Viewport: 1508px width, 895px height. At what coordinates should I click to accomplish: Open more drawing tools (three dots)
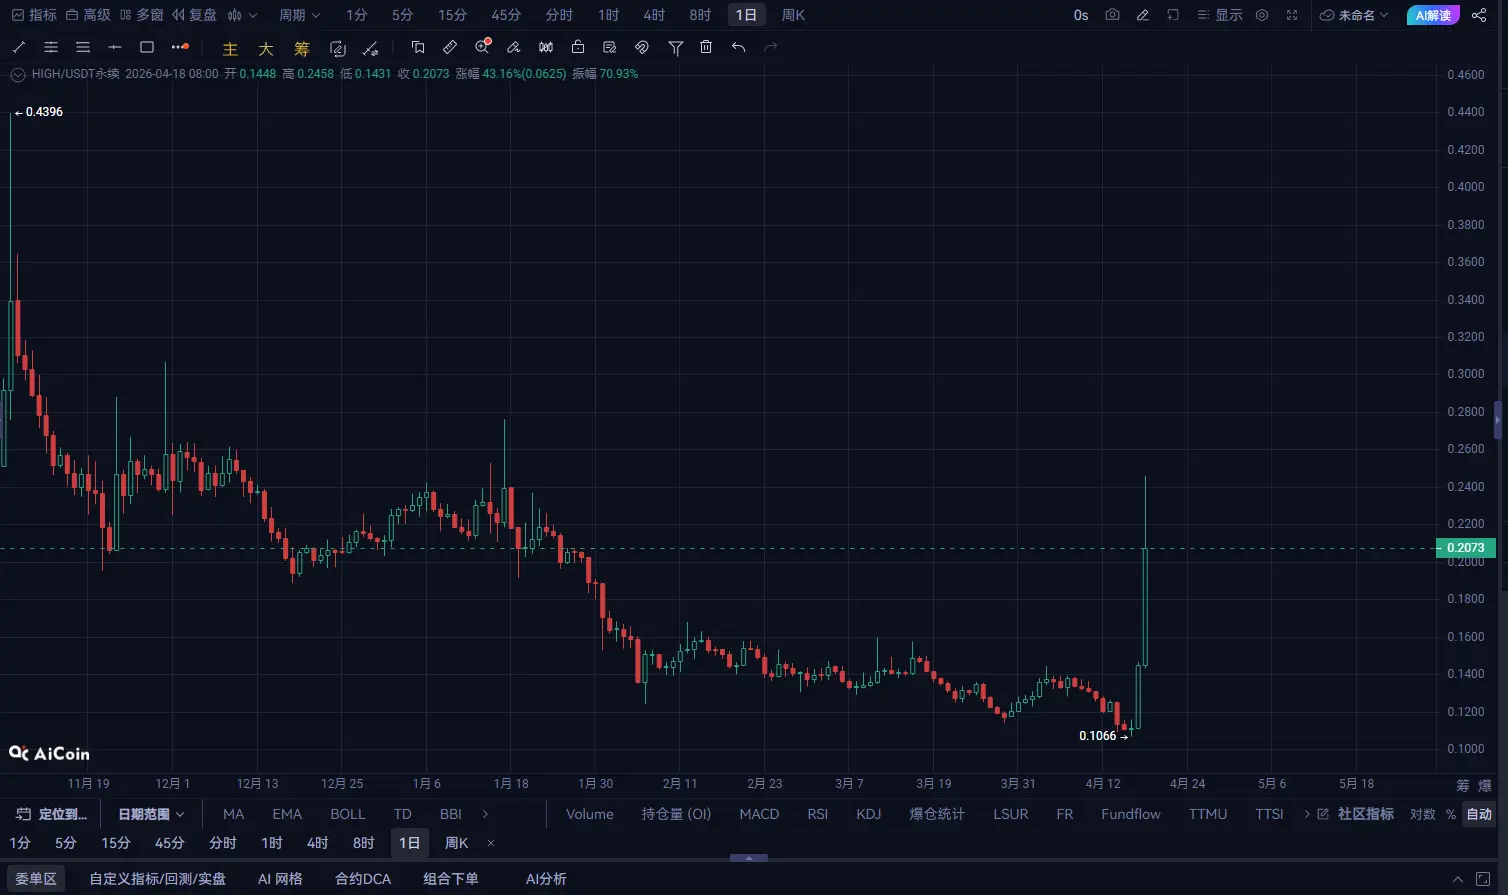[180, 47]
